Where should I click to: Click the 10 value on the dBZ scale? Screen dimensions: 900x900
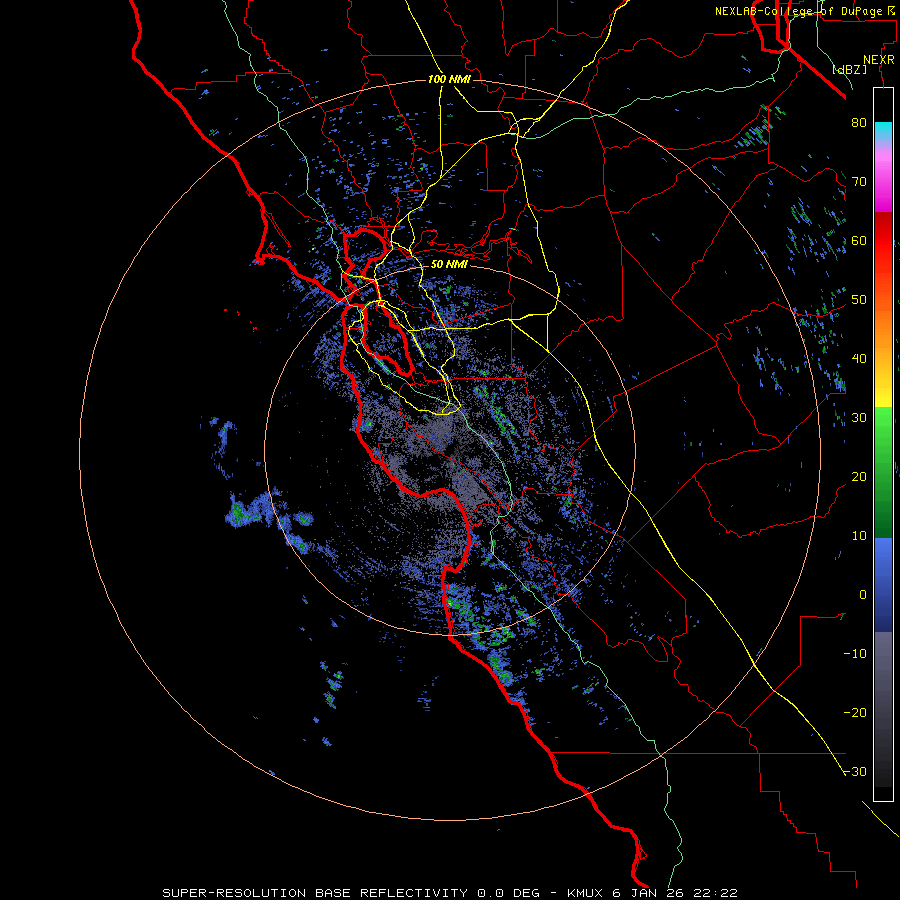click(859, 536)
